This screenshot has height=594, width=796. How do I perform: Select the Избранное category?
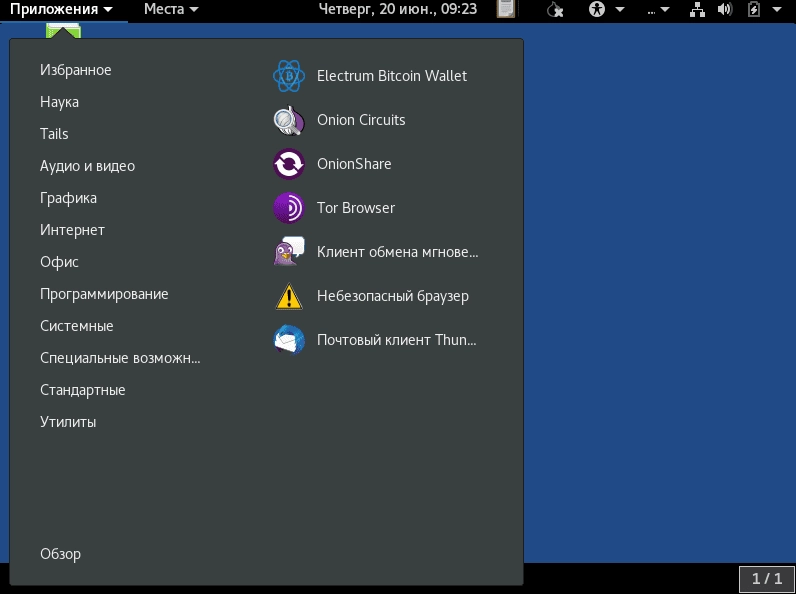pos(76,70)
